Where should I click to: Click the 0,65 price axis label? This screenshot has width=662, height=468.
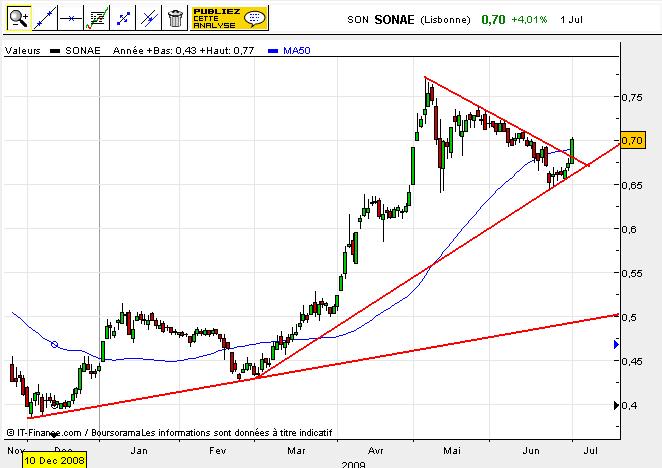[632, 185]
